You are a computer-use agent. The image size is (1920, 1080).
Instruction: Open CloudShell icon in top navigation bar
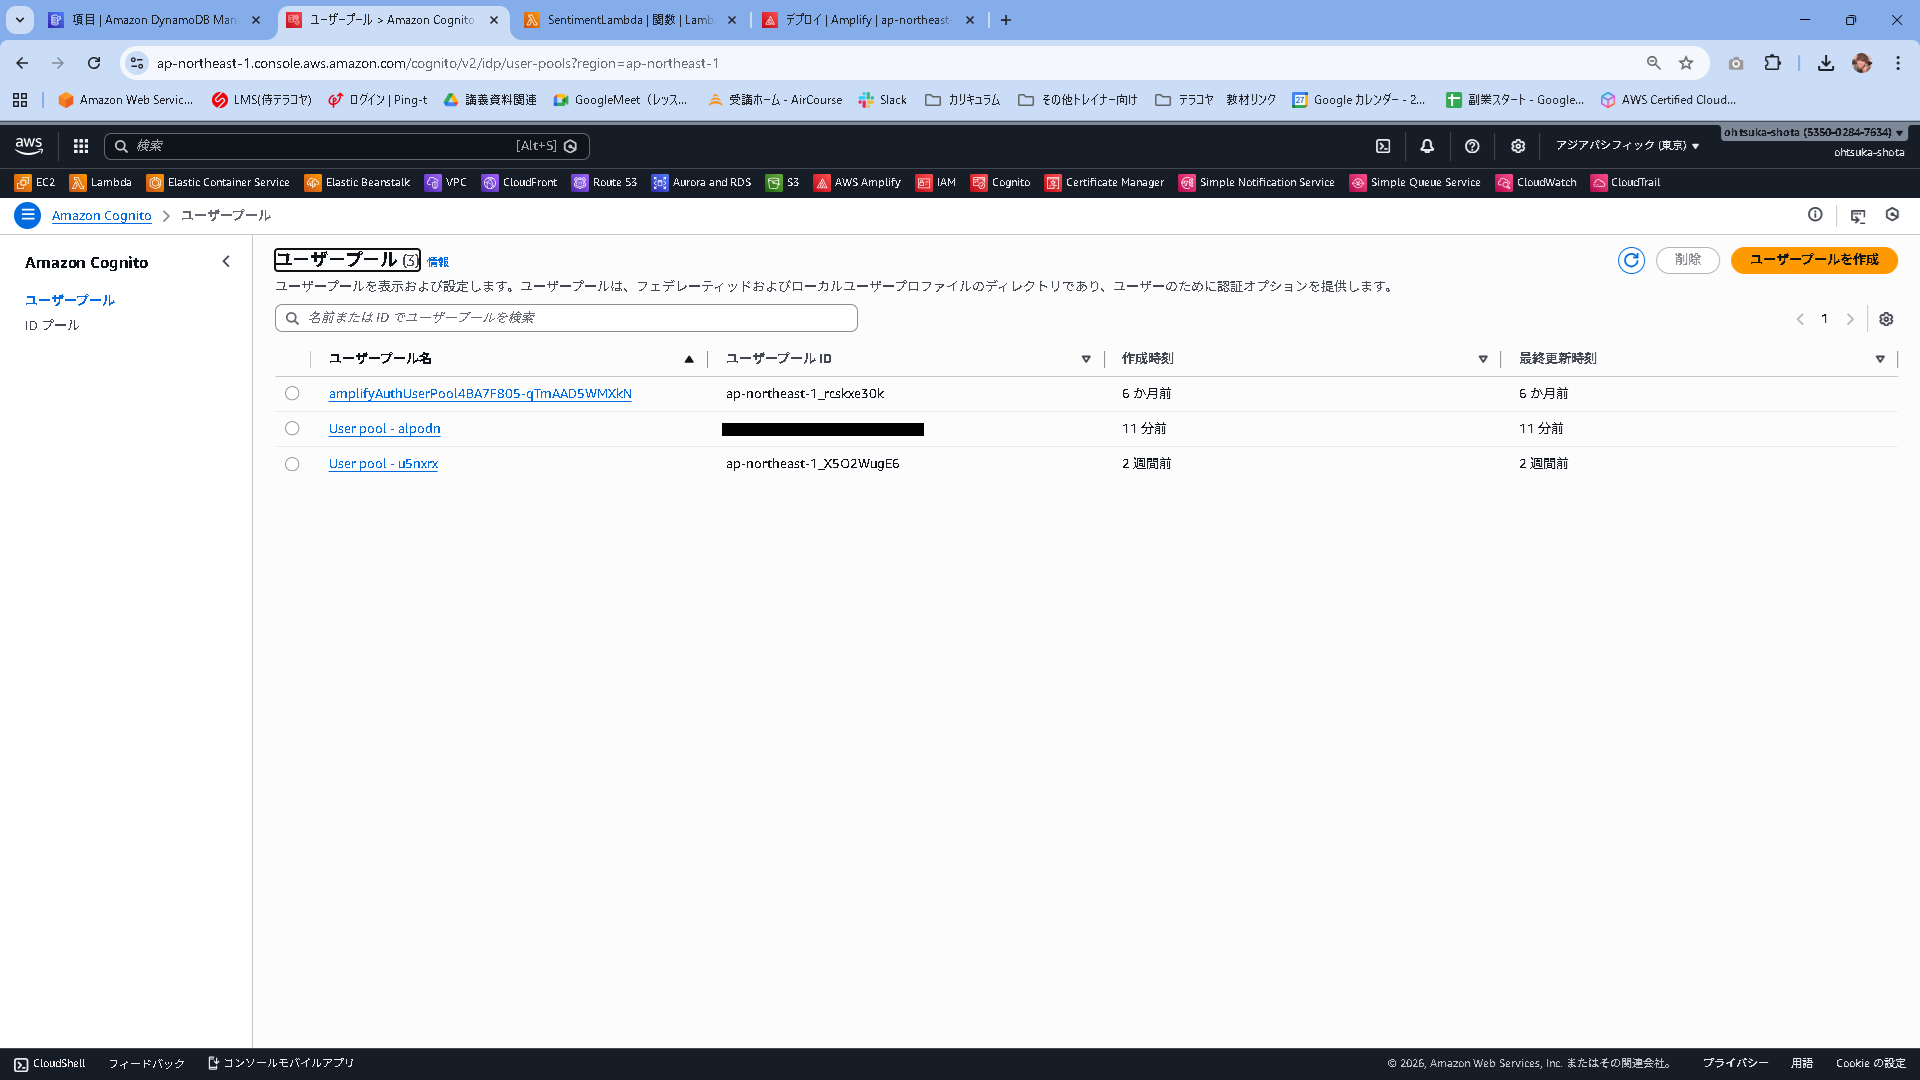point(1383,146)
